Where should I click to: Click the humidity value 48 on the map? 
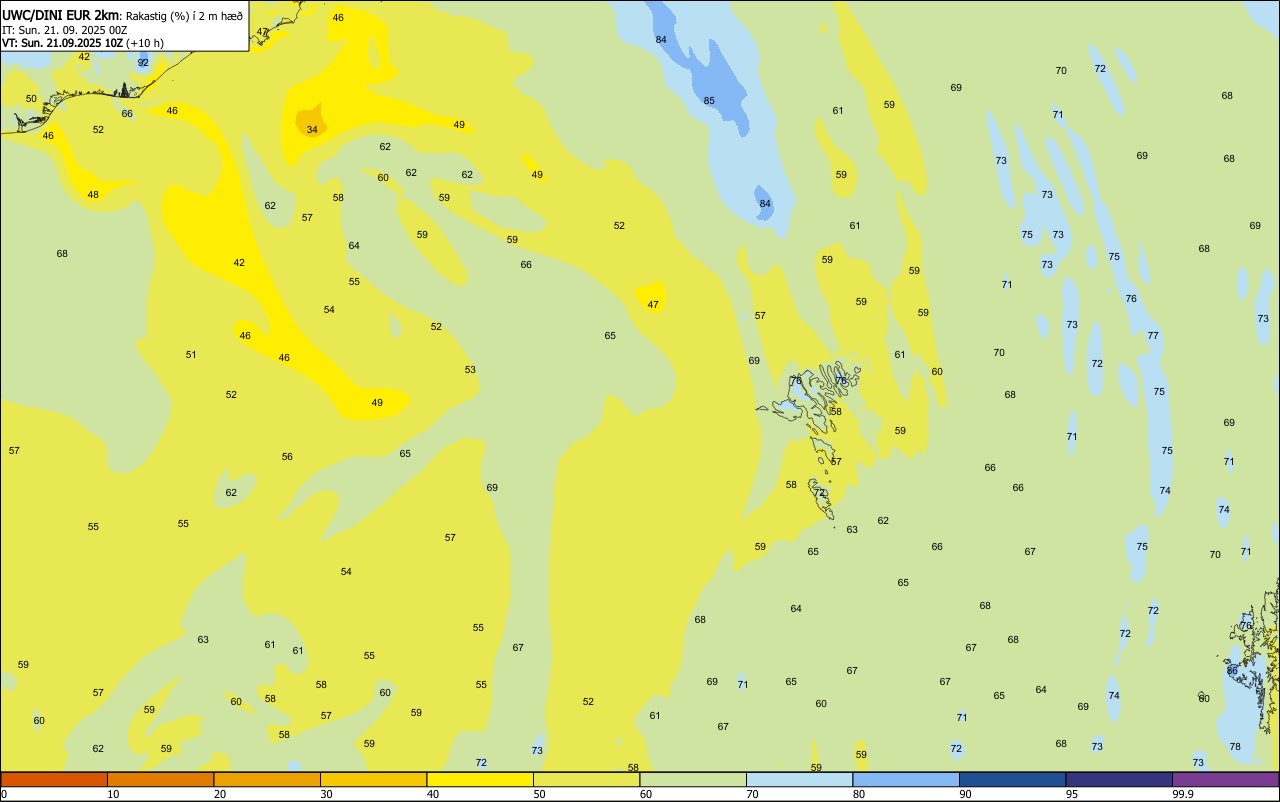click(x=93, y=195)
